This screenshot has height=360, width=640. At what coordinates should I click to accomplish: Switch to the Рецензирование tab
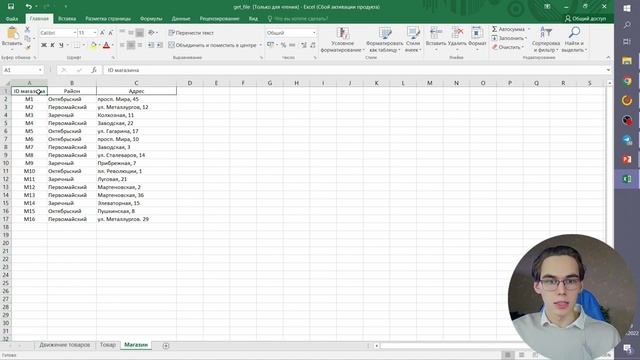click(x=220, y=19)
